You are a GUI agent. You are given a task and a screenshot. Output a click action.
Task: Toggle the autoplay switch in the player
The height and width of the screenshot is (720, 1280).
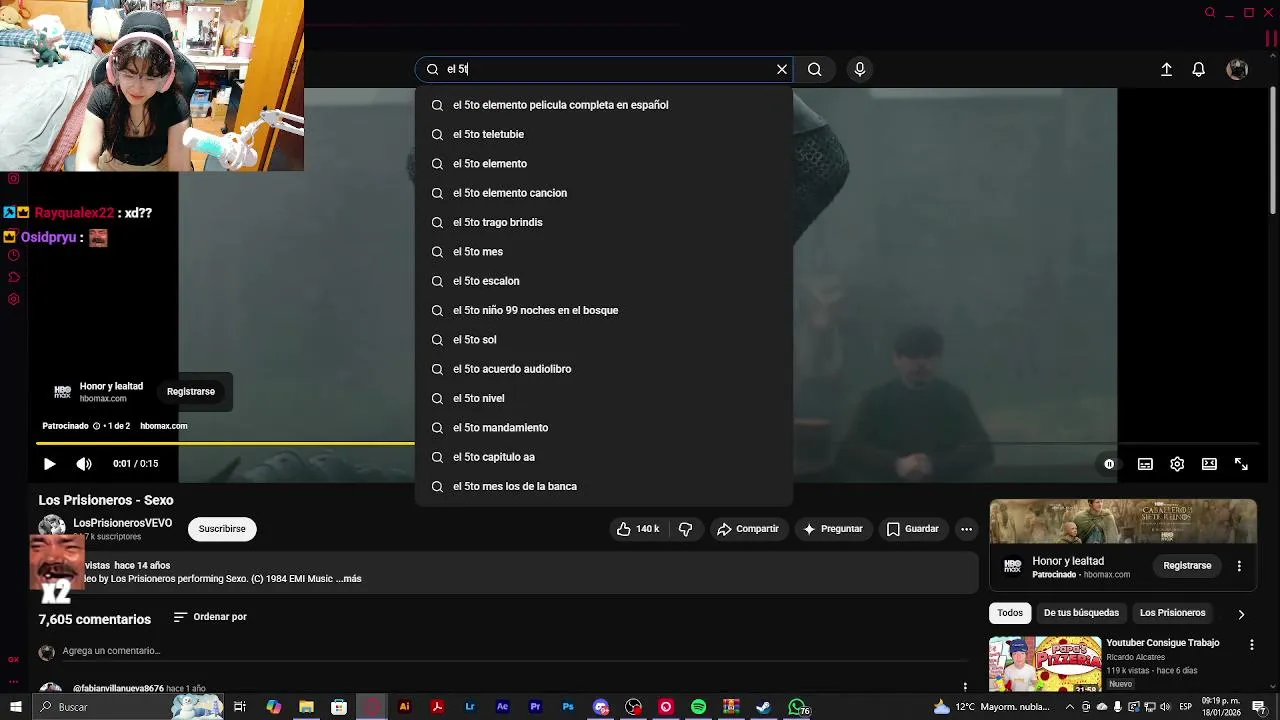click(1109, 464)
